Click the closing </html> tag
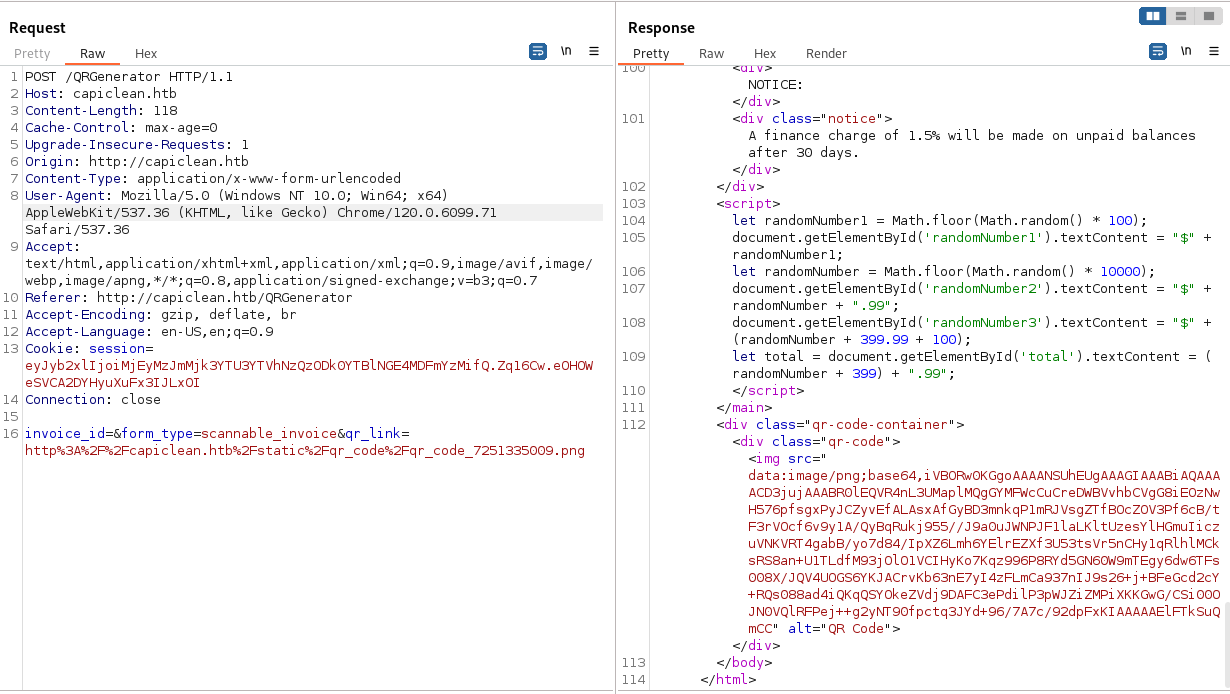The image size is (1230, 694). point(728,680)
